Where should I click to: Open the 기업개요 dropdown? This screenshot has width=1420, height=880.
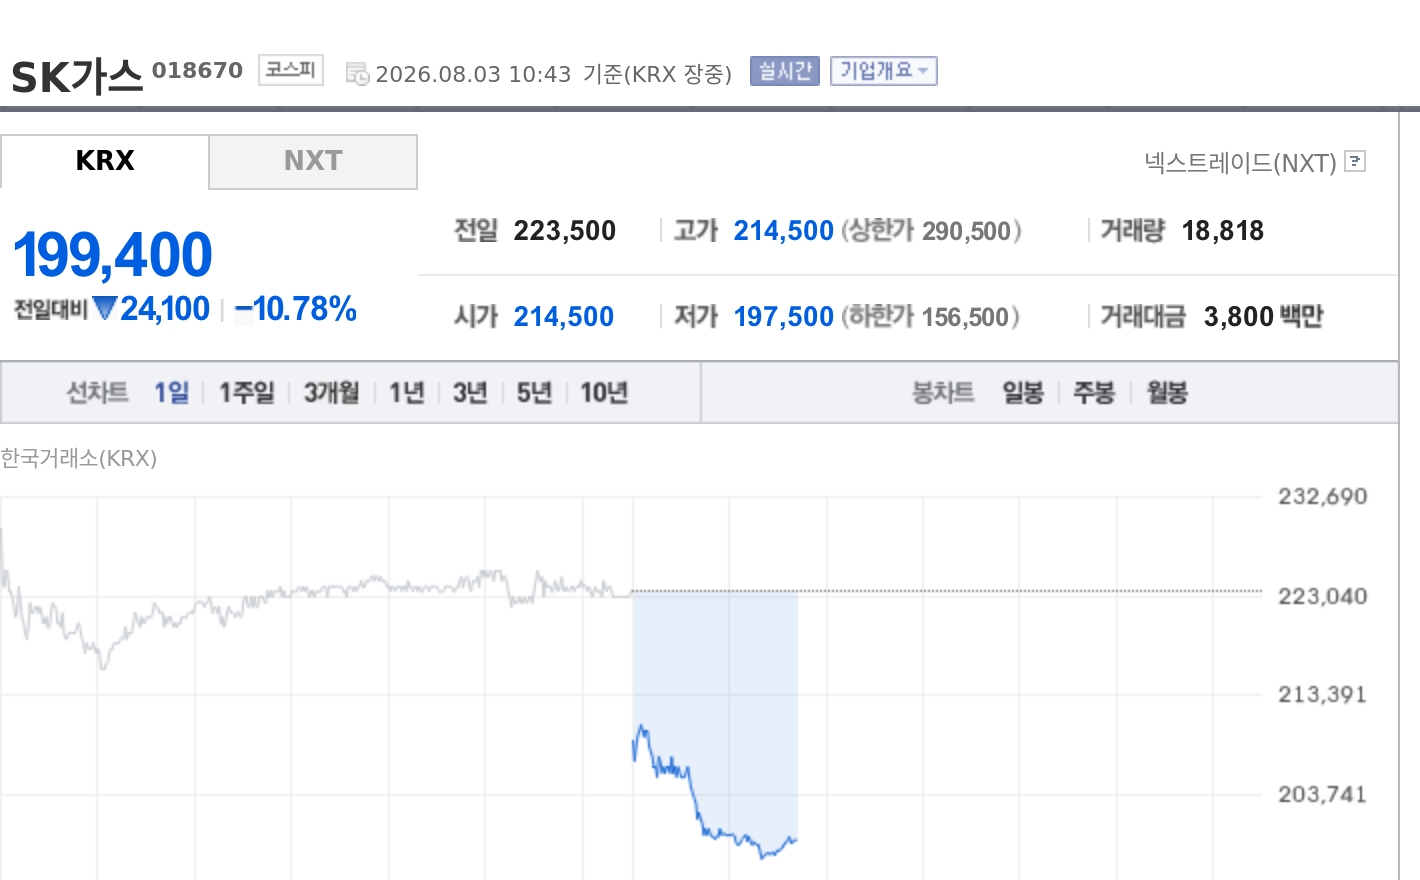tap(884, 71)
